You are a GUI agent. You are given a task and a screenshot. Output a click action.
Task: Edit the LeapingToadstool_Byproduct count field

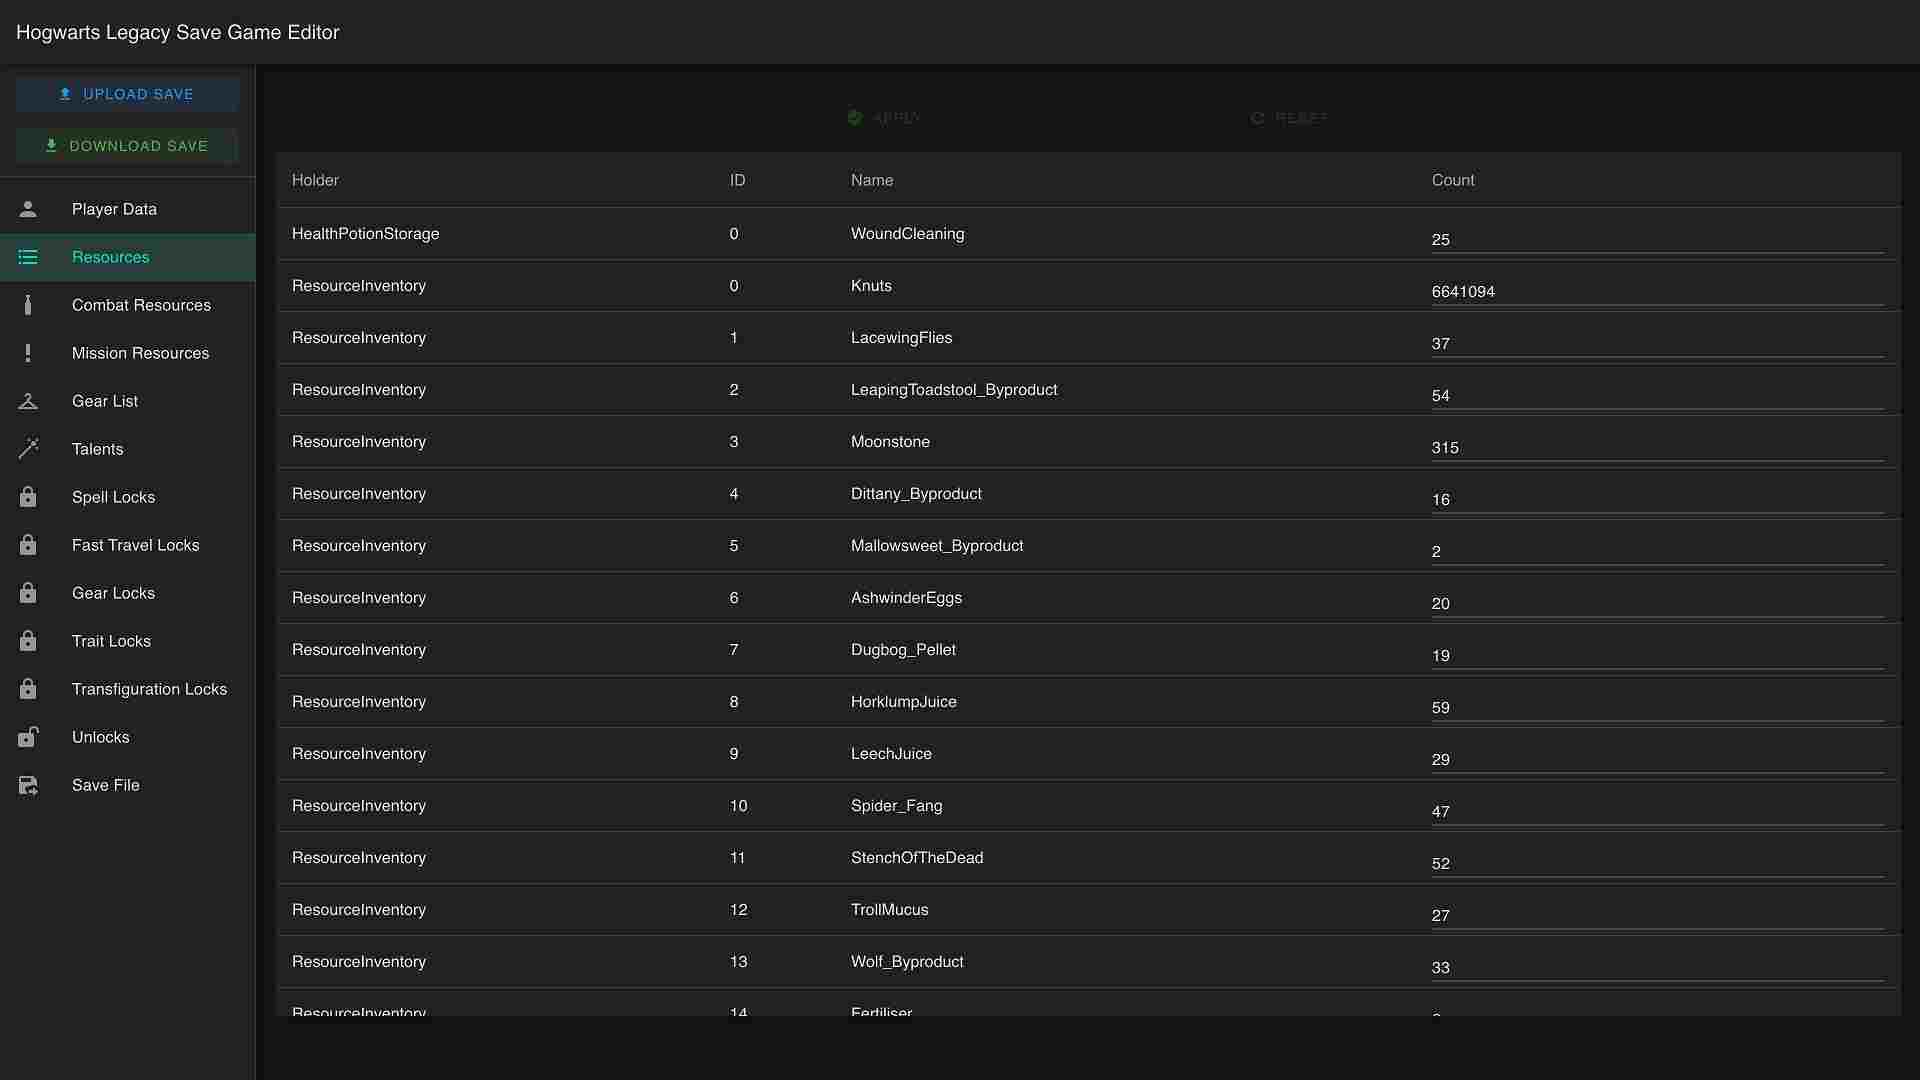coord(1657,395)
